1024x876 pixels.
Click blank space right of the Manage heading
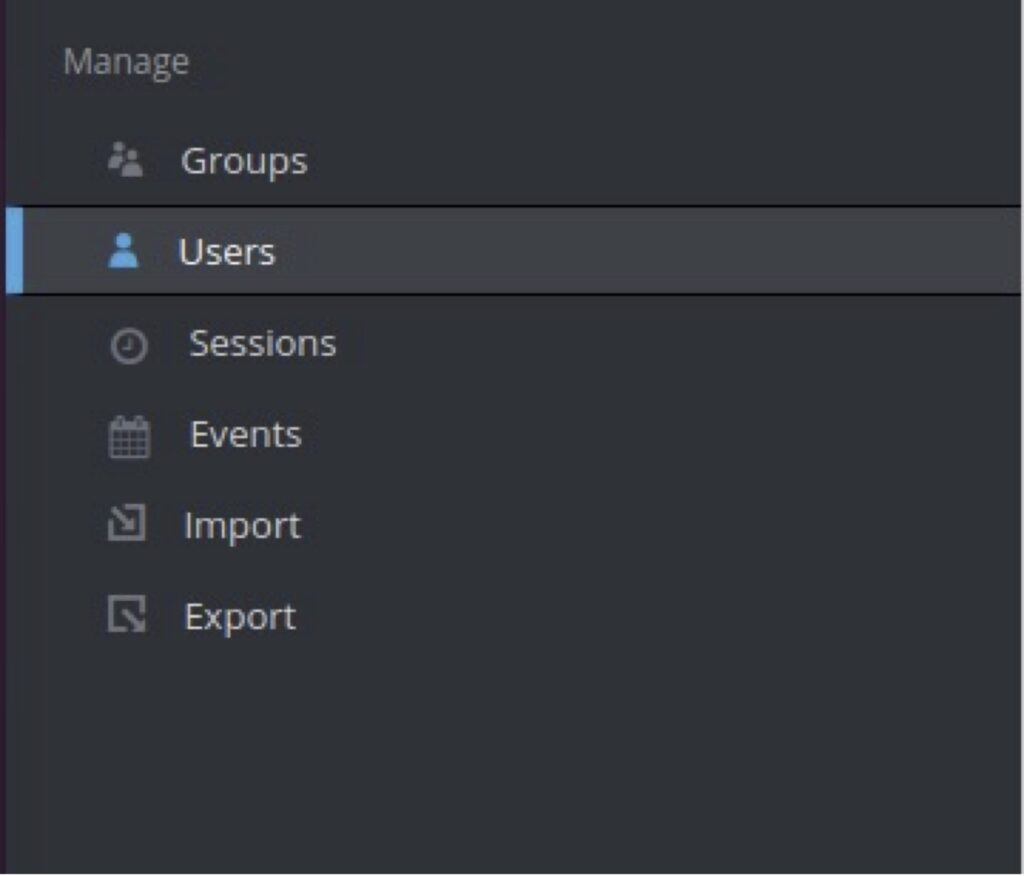[600, 62]
